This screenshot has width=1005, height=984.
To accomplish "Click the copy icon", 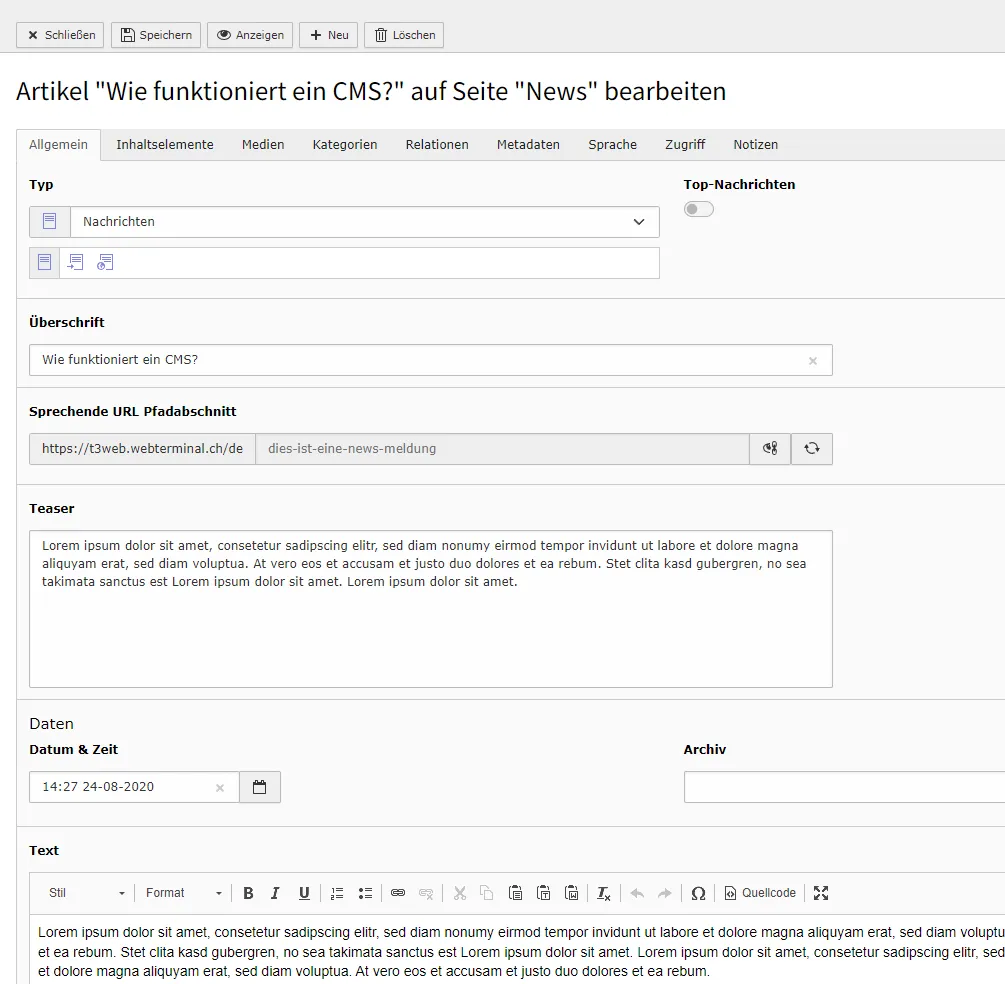I will pyautogui.click(x=487, y=893).
